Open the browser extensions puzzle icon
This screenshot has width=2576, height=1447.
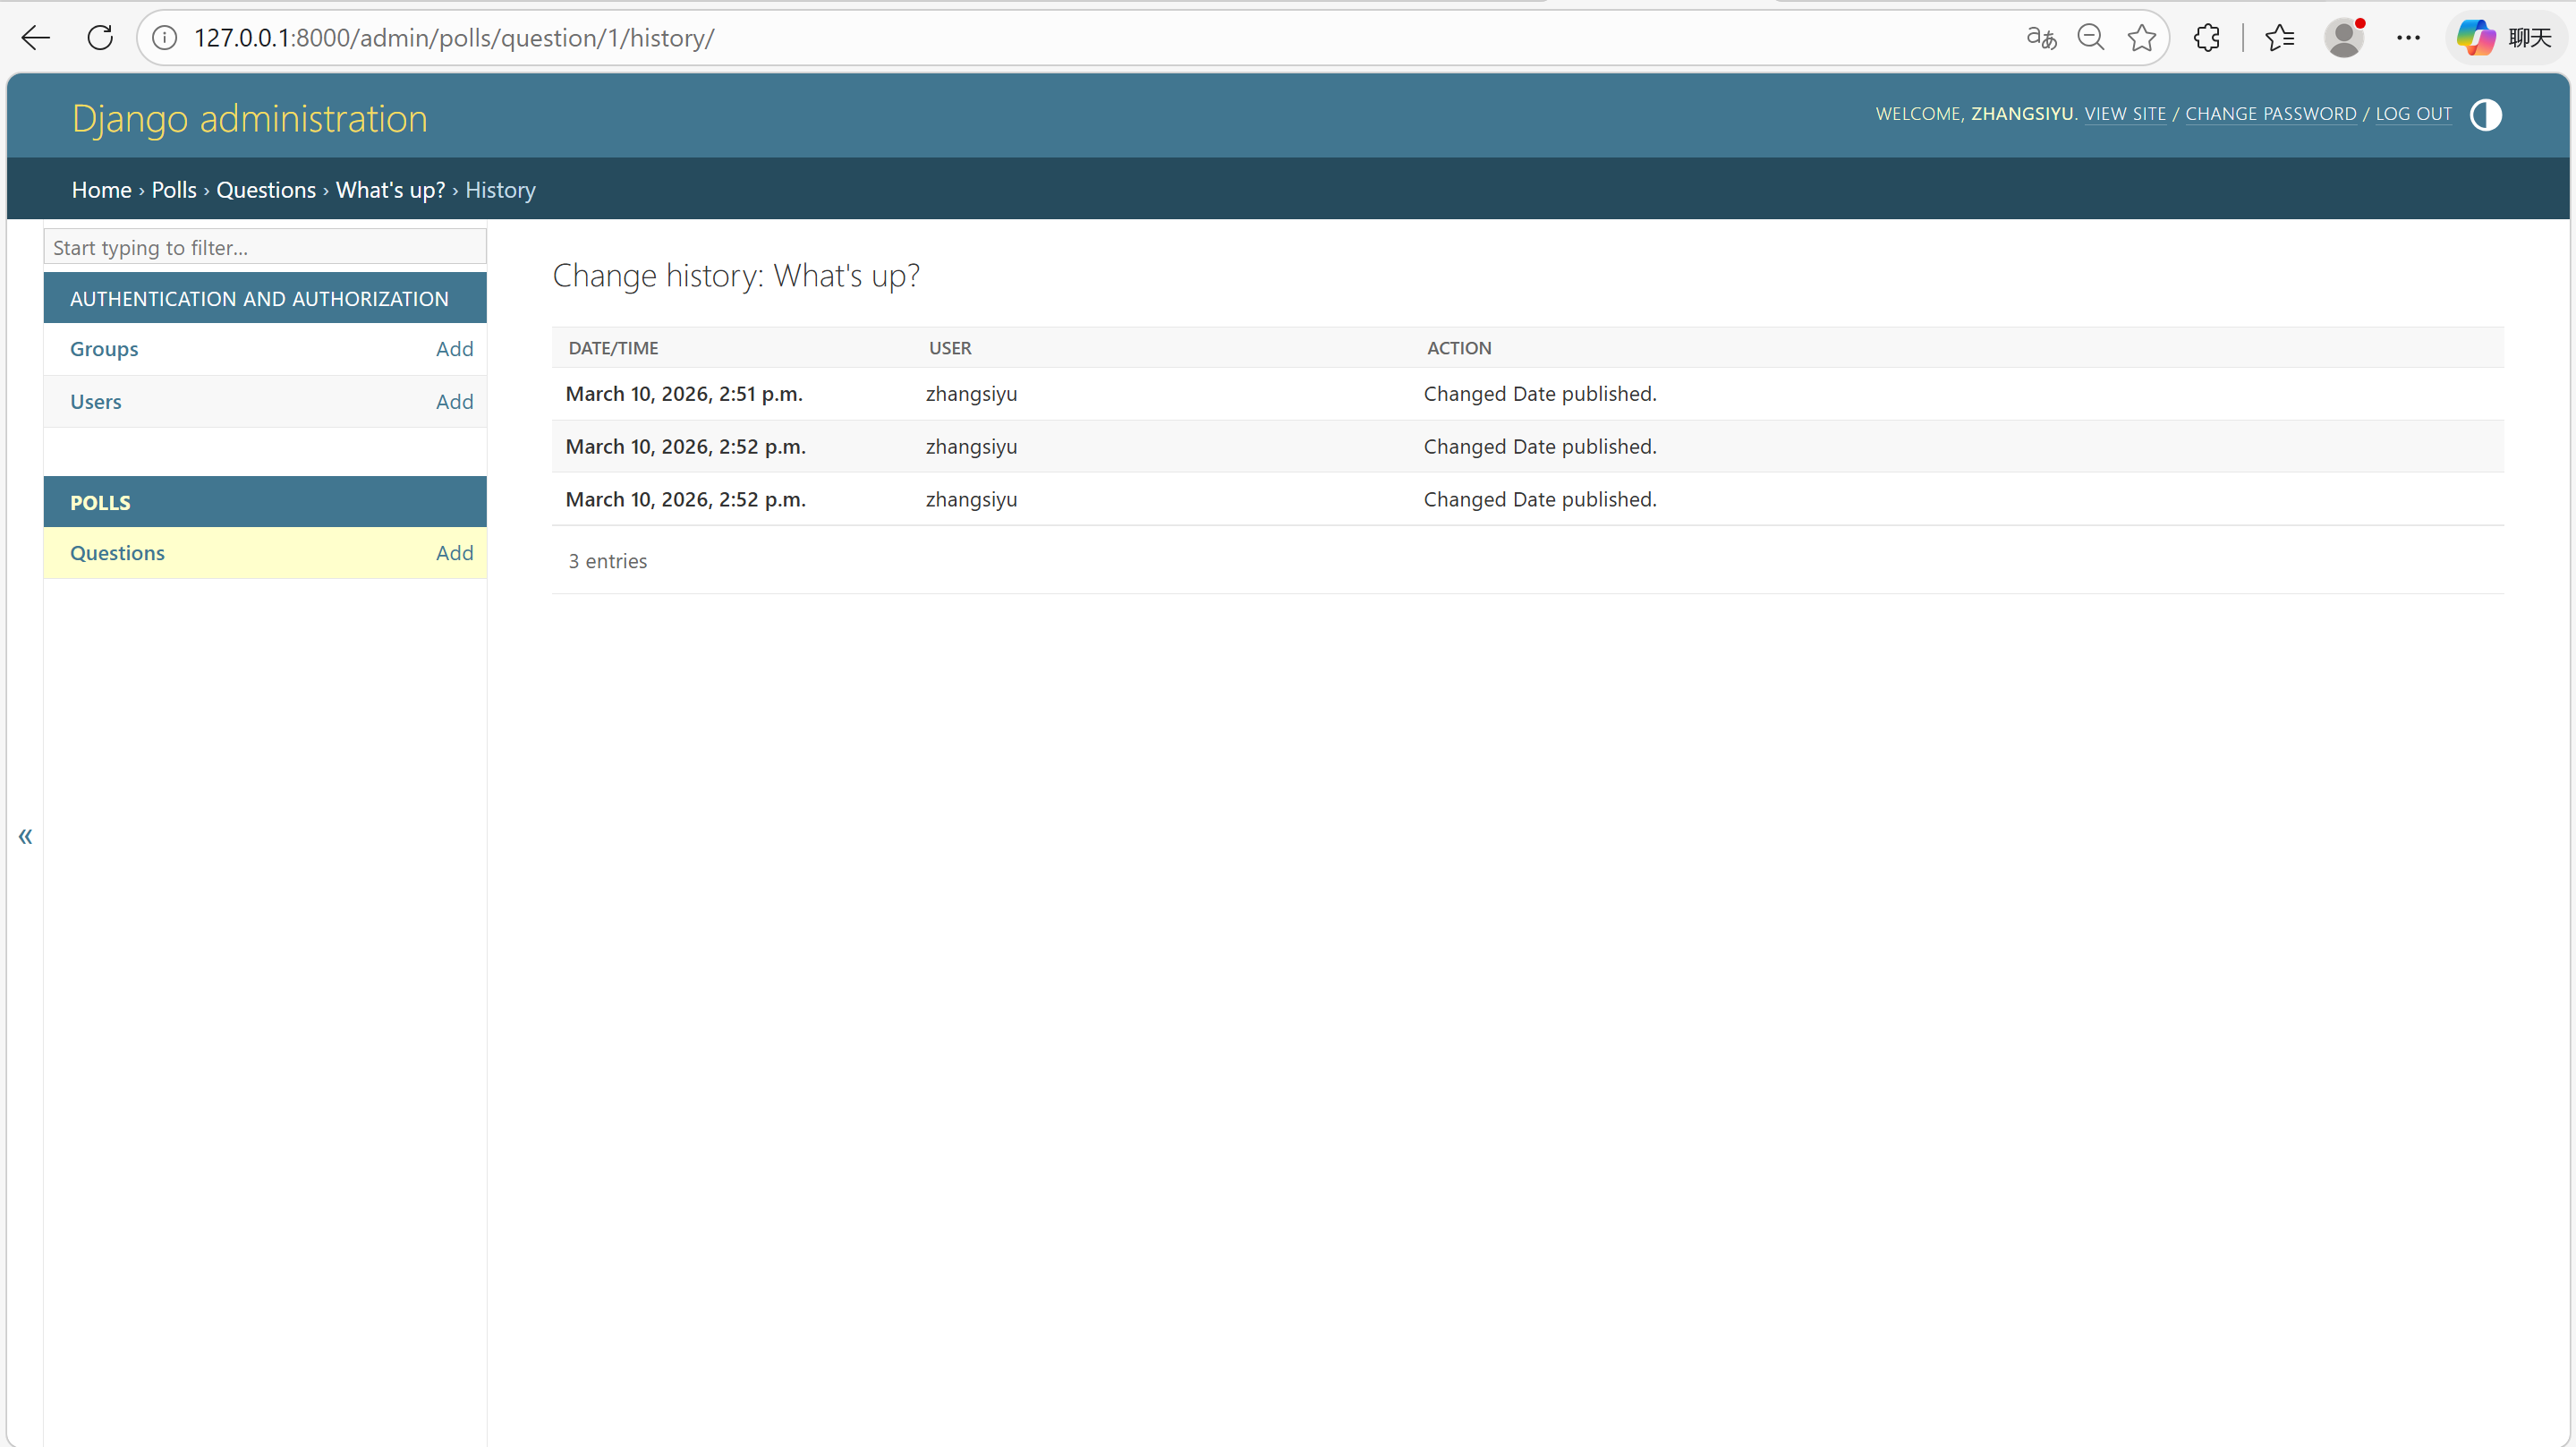(x=2207, y=38)
